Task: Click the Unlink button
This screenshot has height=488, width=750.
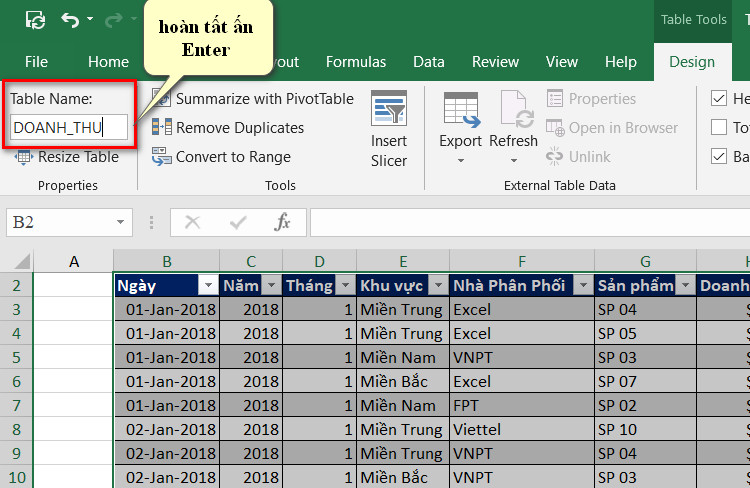Action: (578, 157)
